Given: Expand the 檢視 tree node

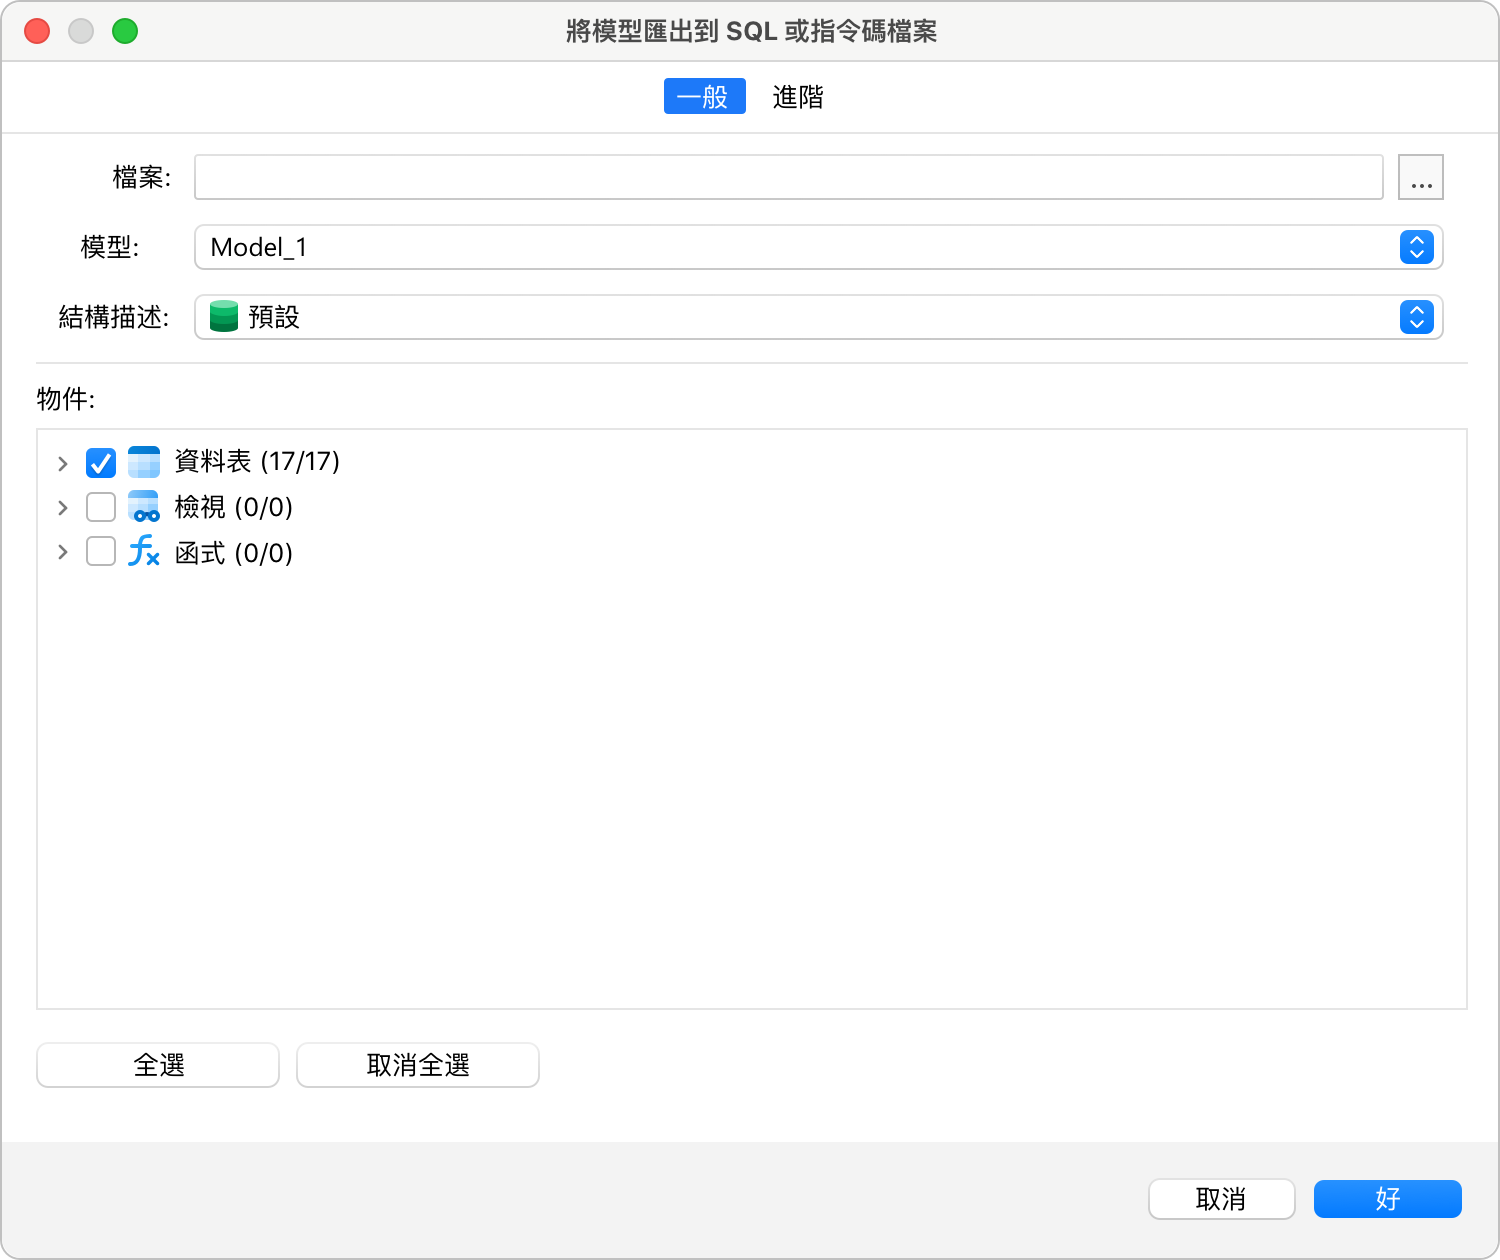Looking at the screenshot, I should tap(63, 508).
